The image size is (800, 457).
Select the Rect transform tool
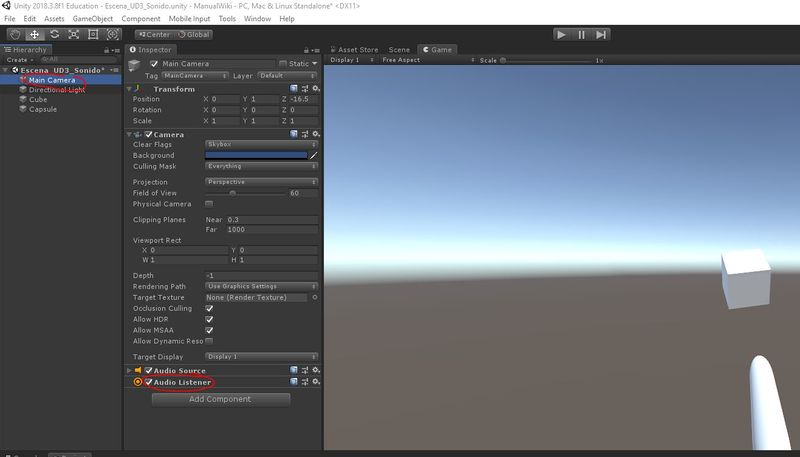click(x=93, y=34)
